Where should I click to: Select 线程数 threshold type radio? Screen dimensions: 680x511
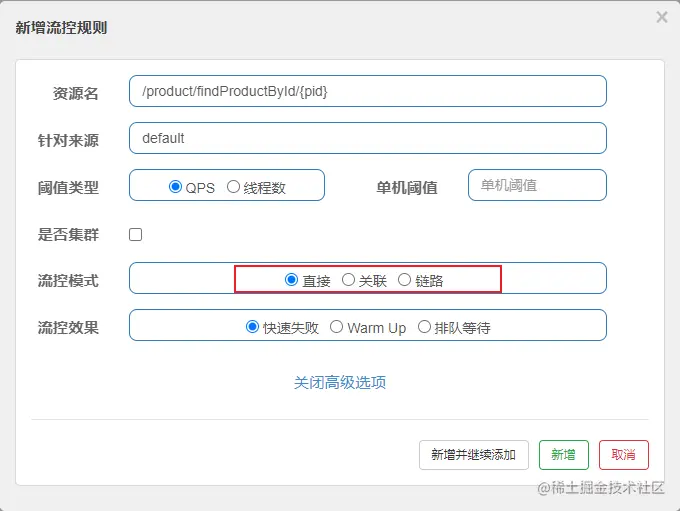pyautogui.click(x=233, y=187)
